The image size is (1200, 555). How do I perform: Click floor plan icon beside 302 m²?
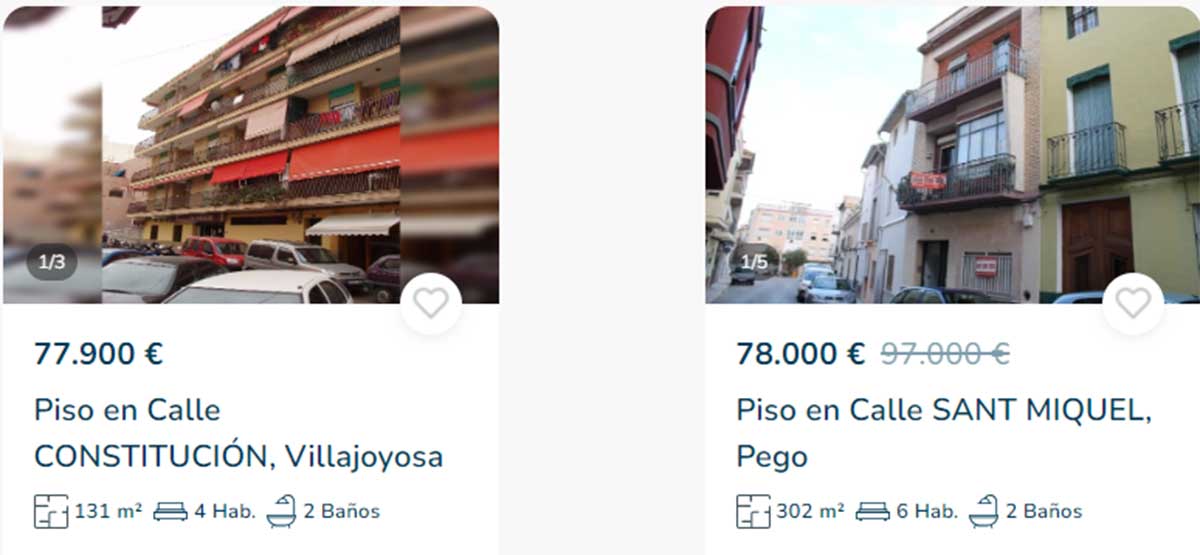[x=753, y=511]
